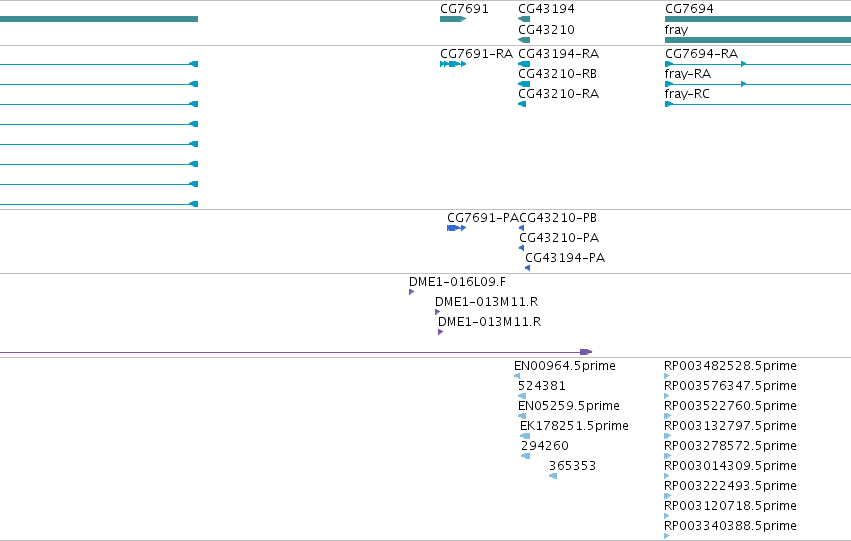The width and height of the screenshot is (851, 541).
Task: Select the RP003522760.5prime label
Action: (731, 406)
